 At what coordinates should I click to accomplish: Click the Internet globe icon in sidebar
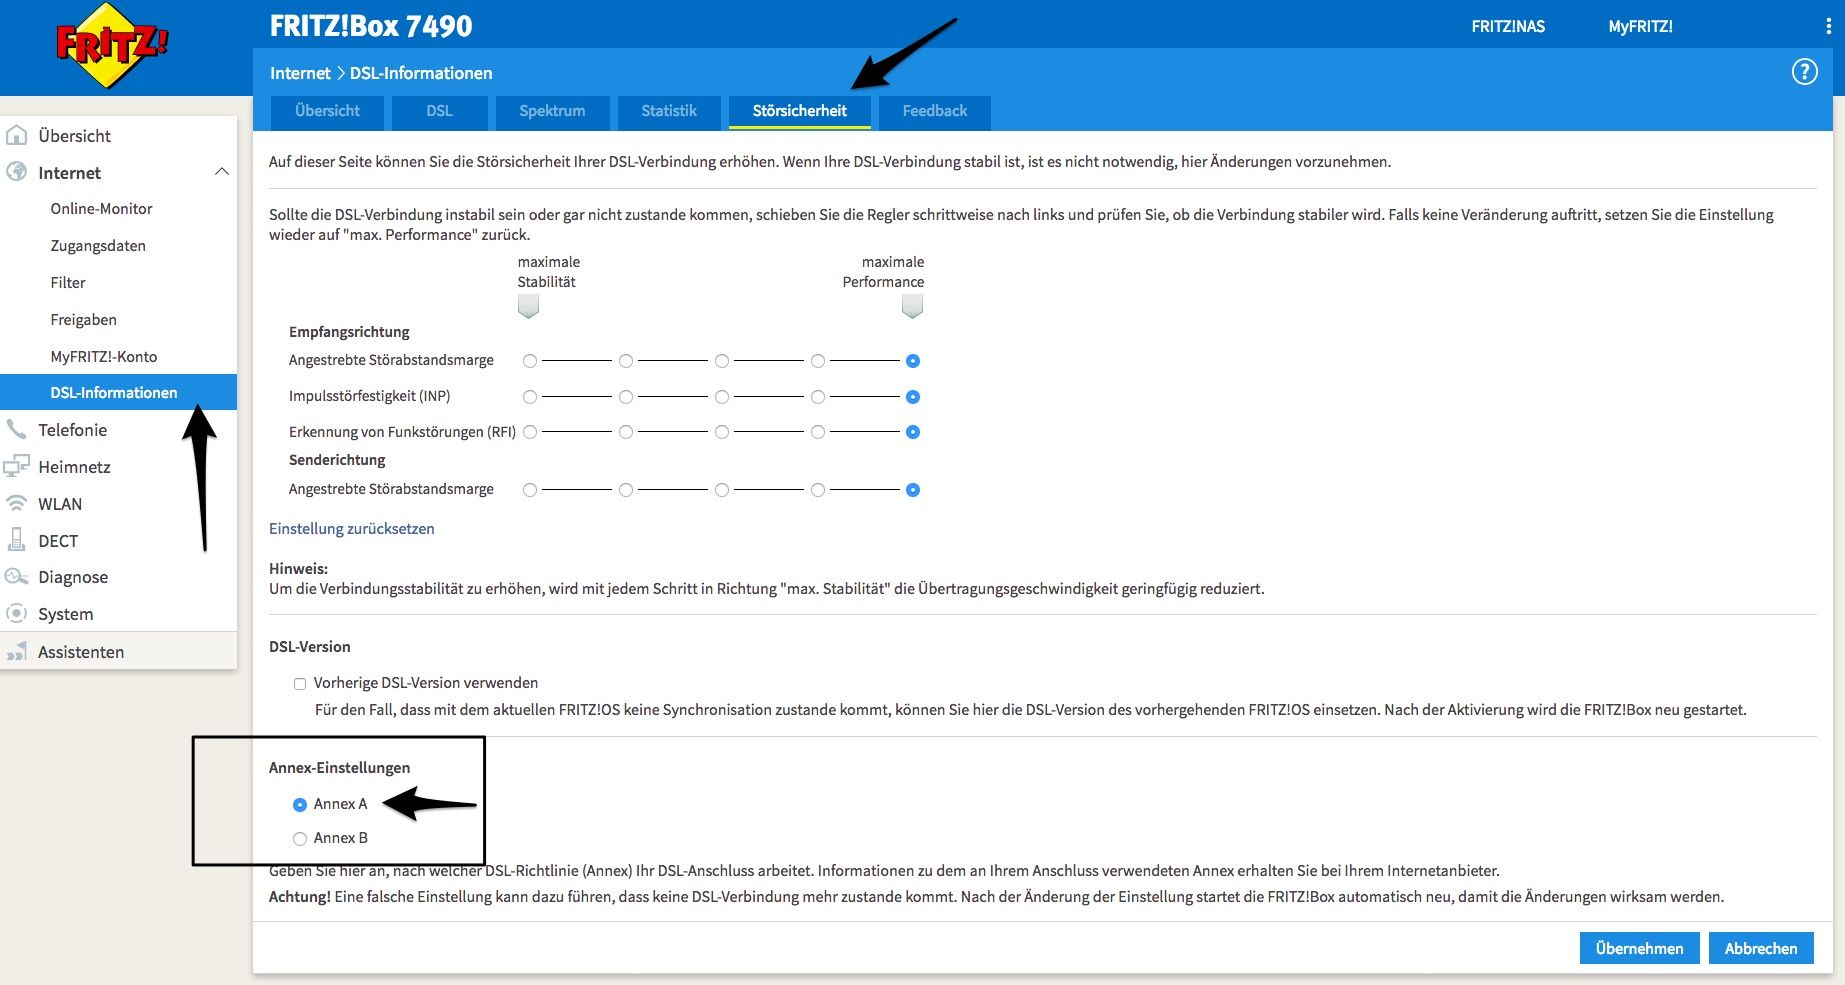point(17,172)
